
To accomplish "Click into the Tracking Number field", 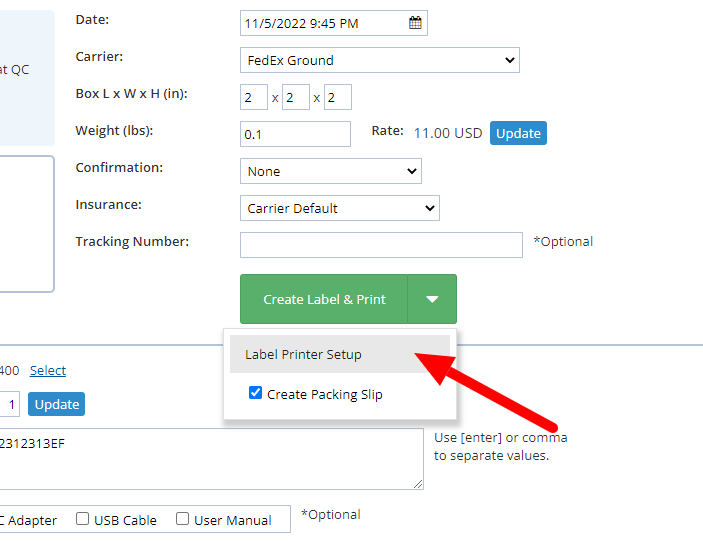I will pos(381,244).
